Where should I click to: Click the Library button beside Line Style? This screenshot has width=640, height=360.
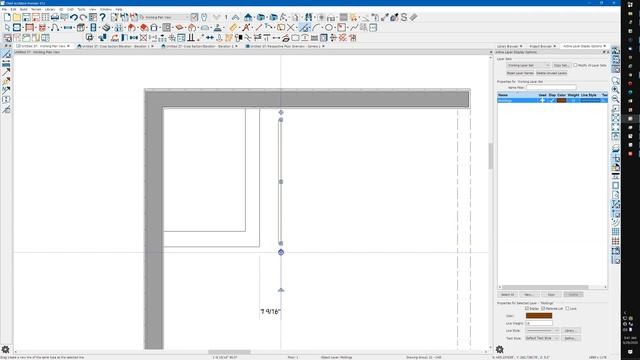[x=571, y=331]
